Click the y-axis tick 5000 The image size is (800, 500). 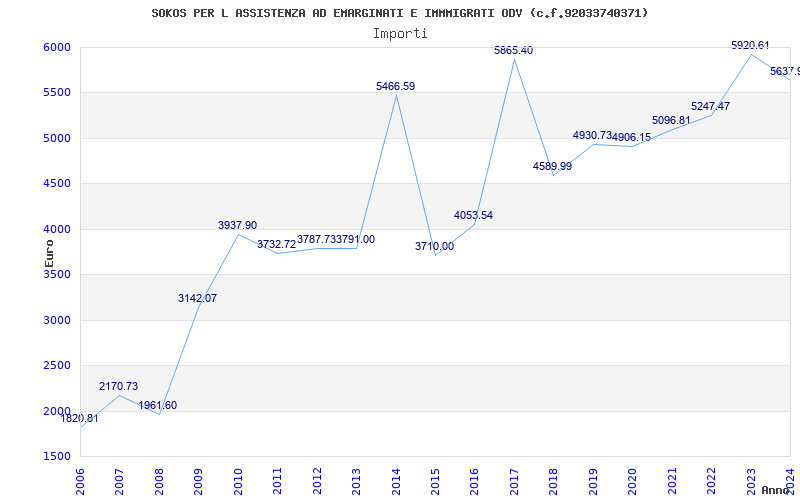(x=57, y=138)
